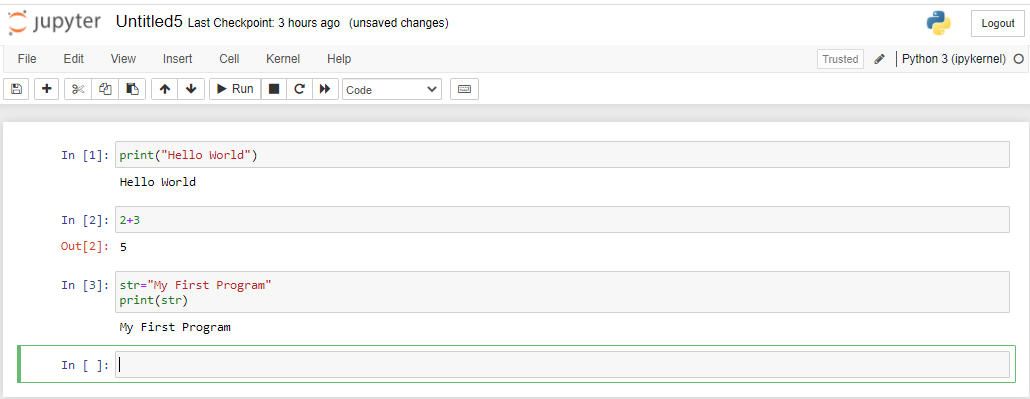Open the Cell menu
The image size is (1030, 399).
click(229, 59)
